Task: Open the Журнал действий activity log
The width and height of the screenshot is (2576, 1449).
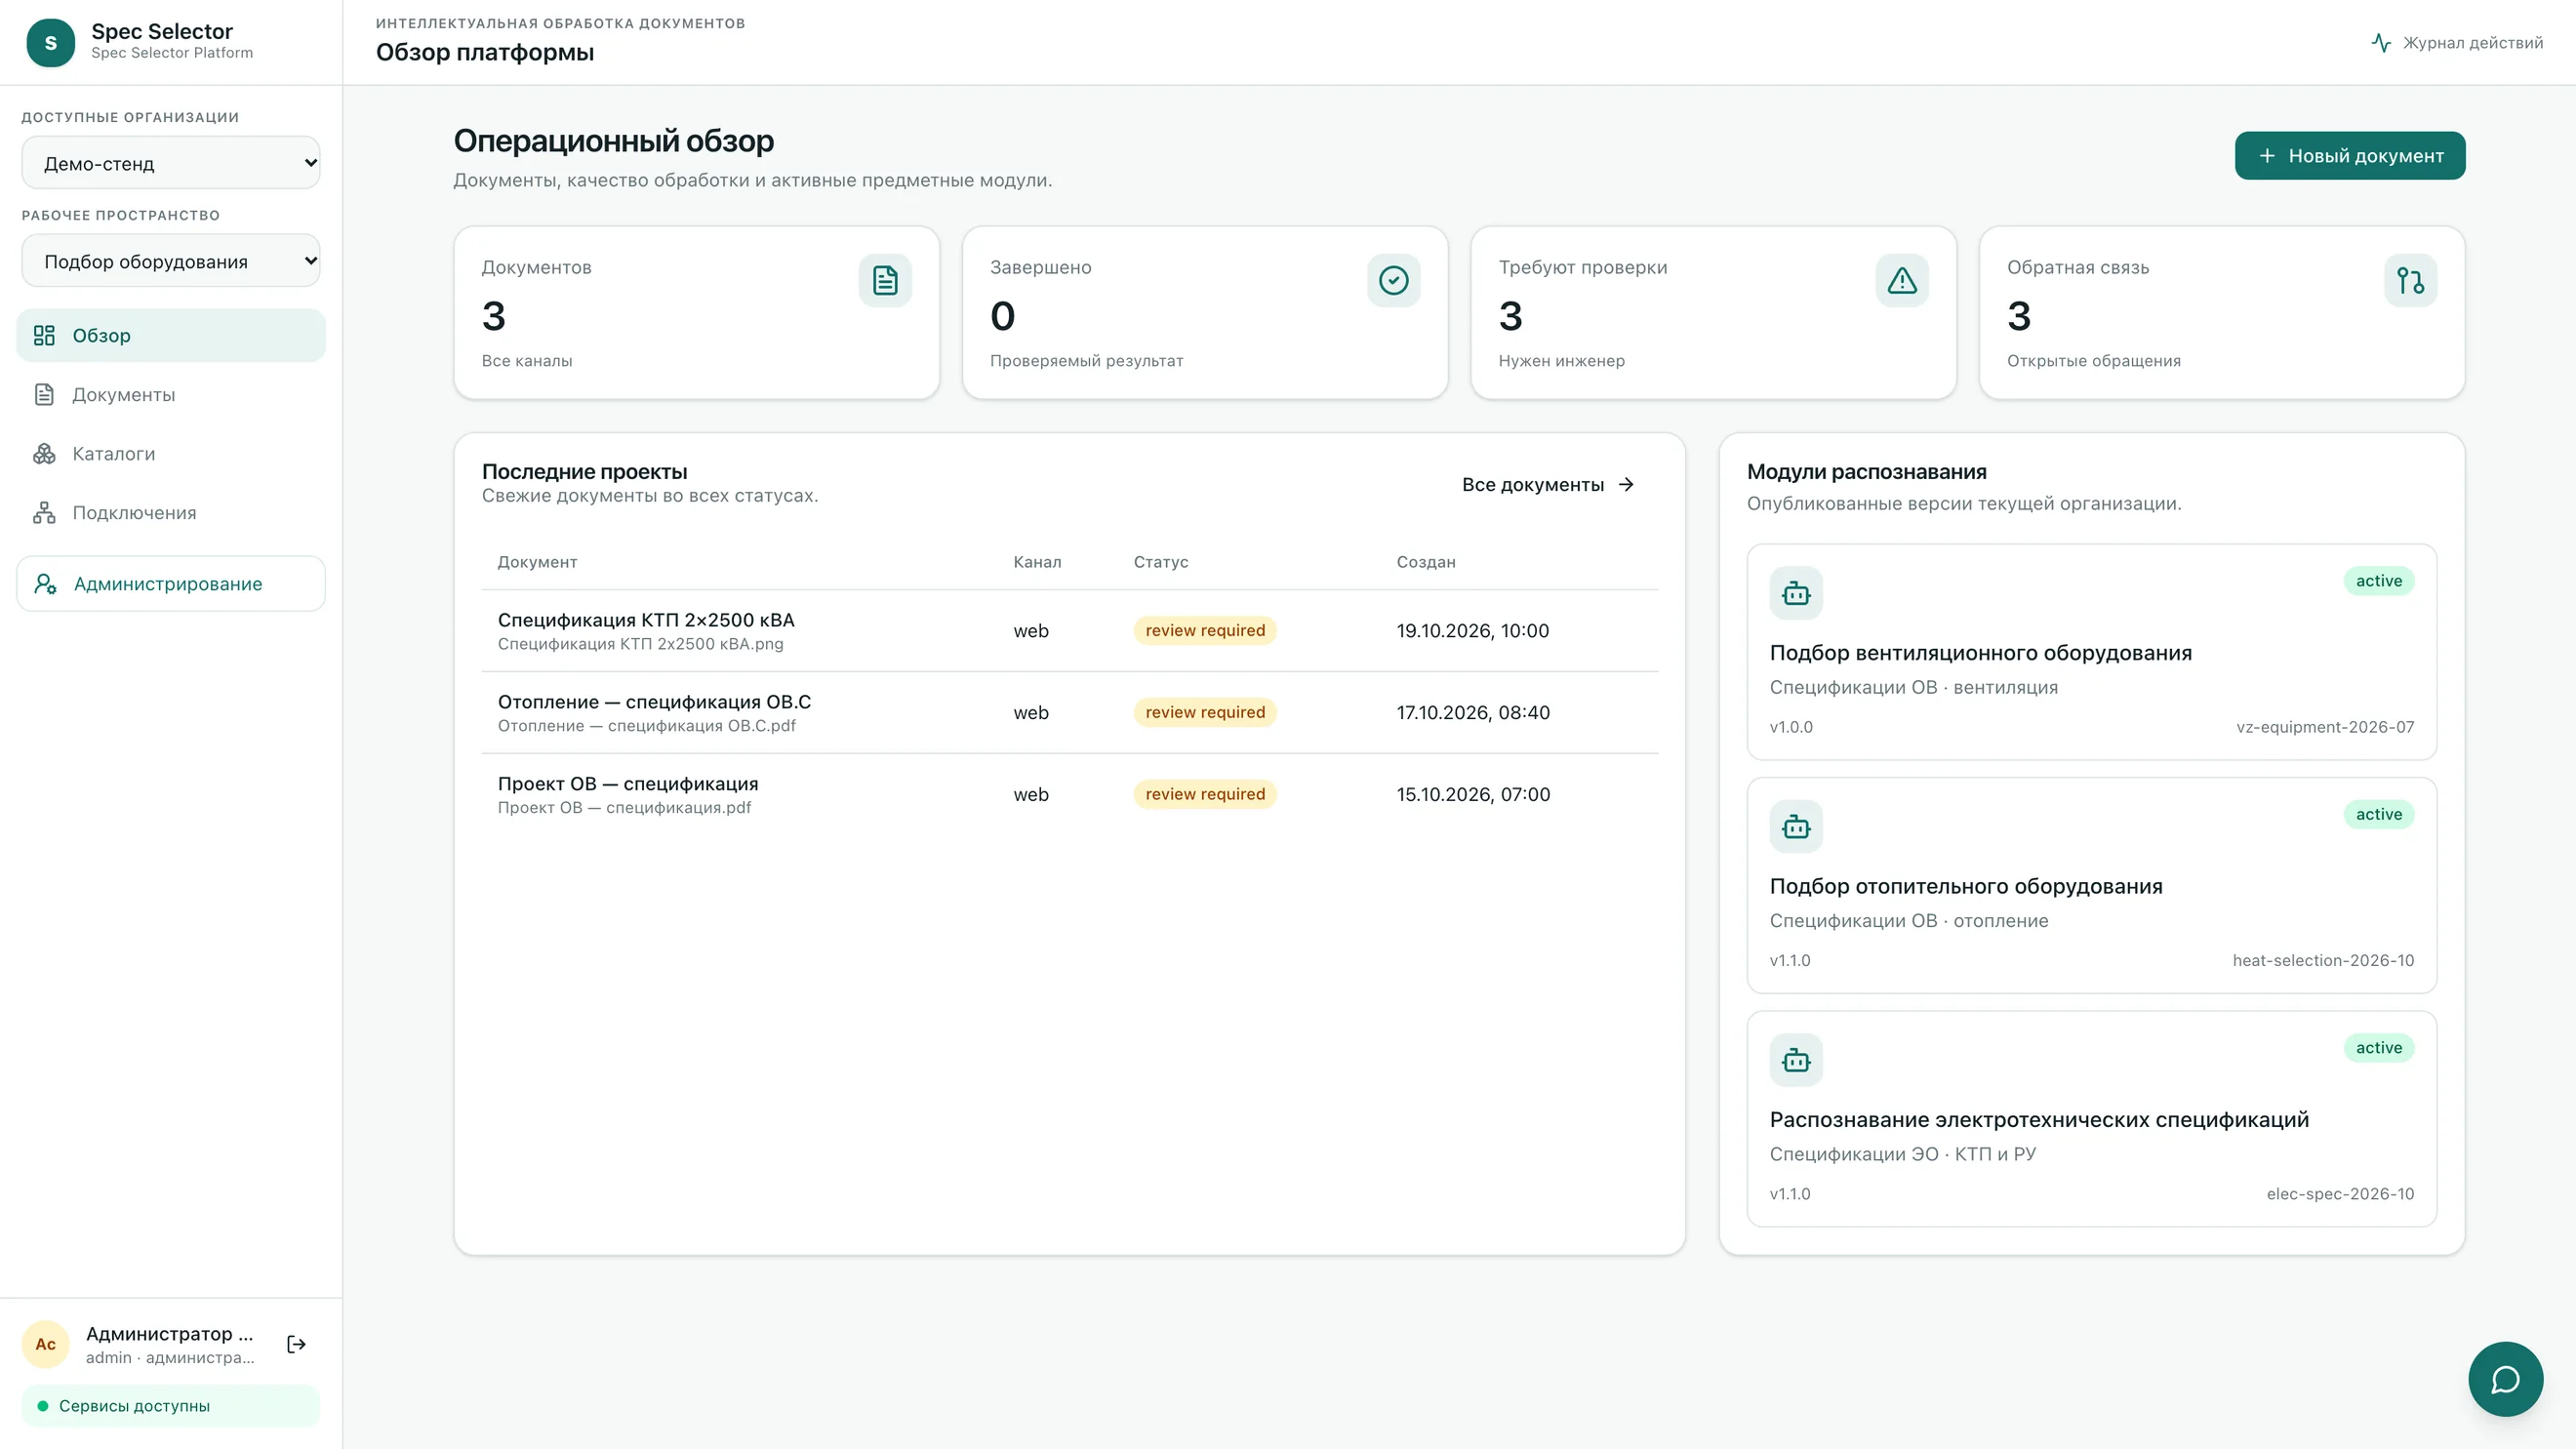Action: point(2457,43)
